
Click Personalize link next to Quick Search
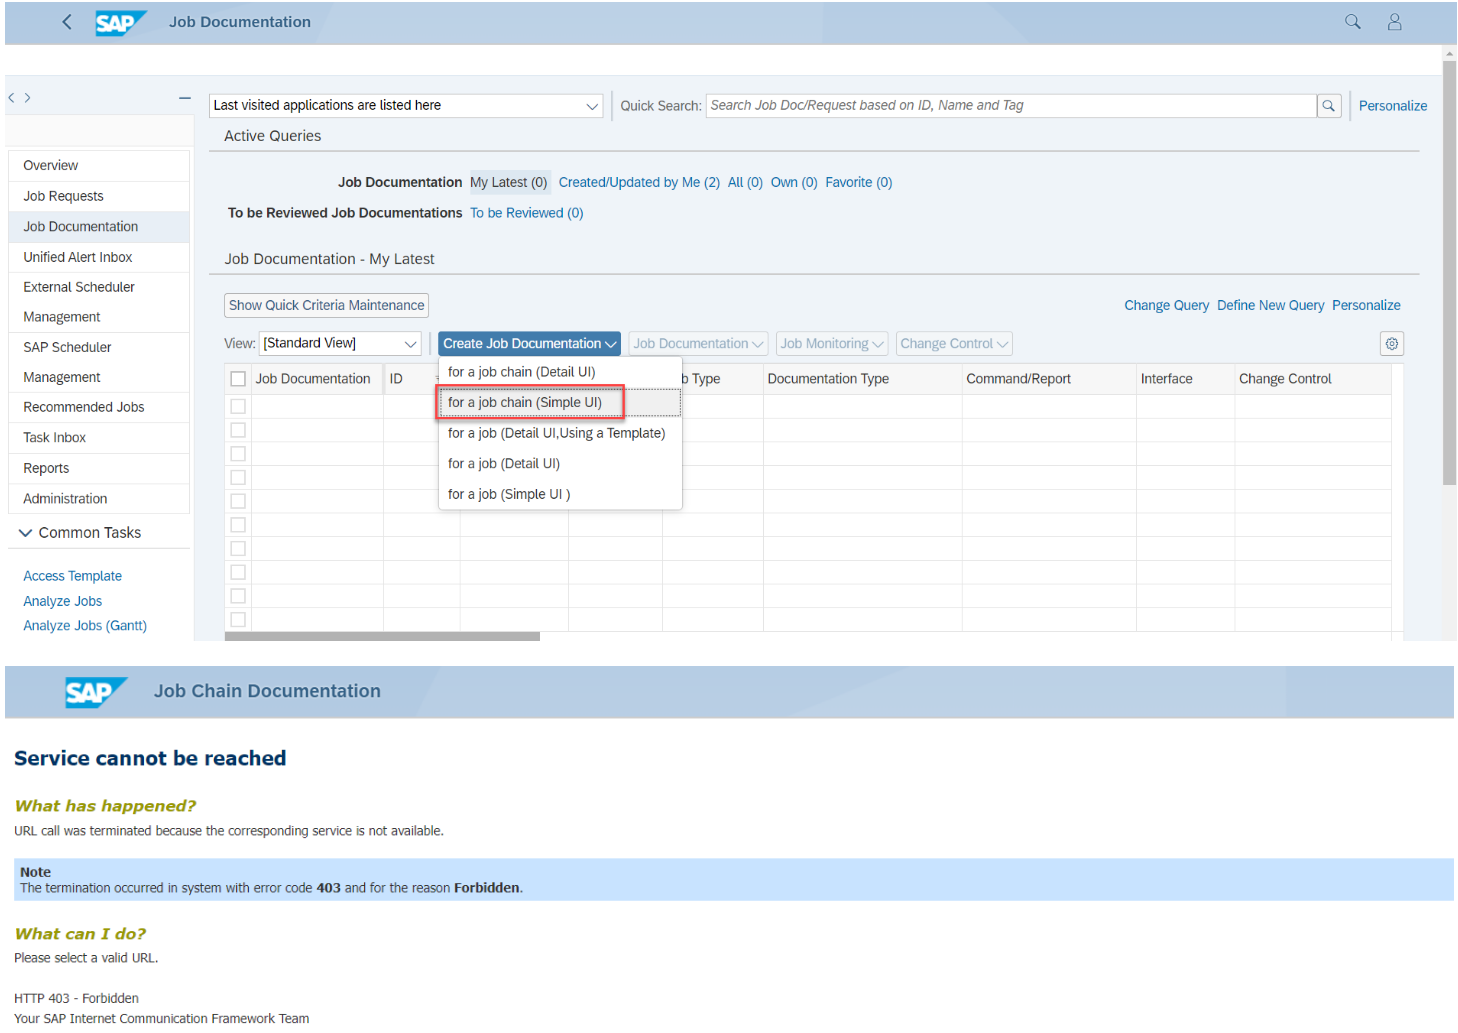(1393, 106)
